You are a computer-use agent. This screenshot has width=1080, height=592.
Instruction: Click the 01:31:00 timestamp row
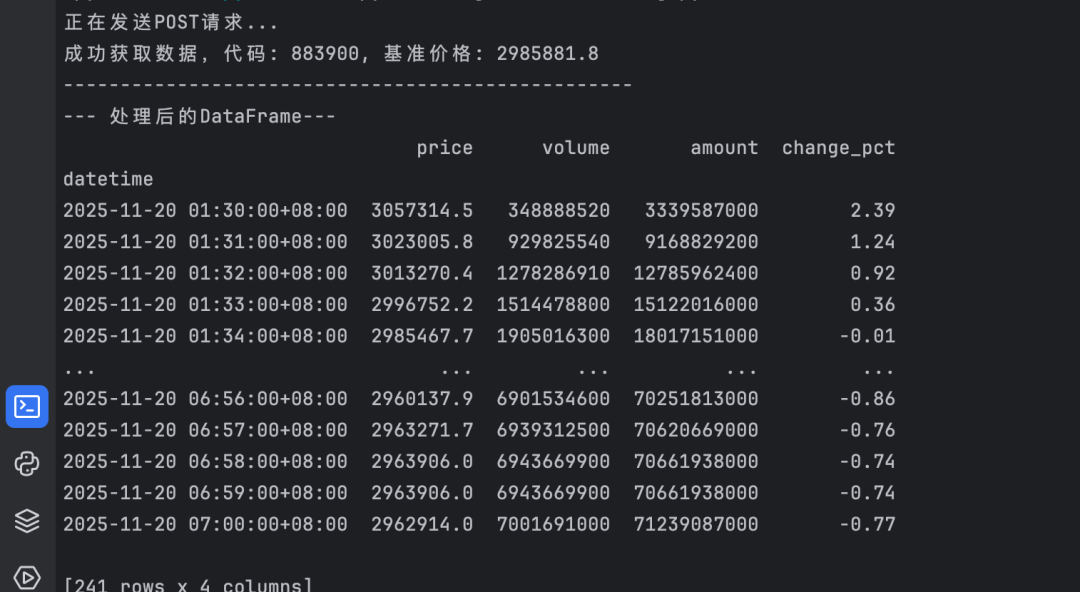205,242
